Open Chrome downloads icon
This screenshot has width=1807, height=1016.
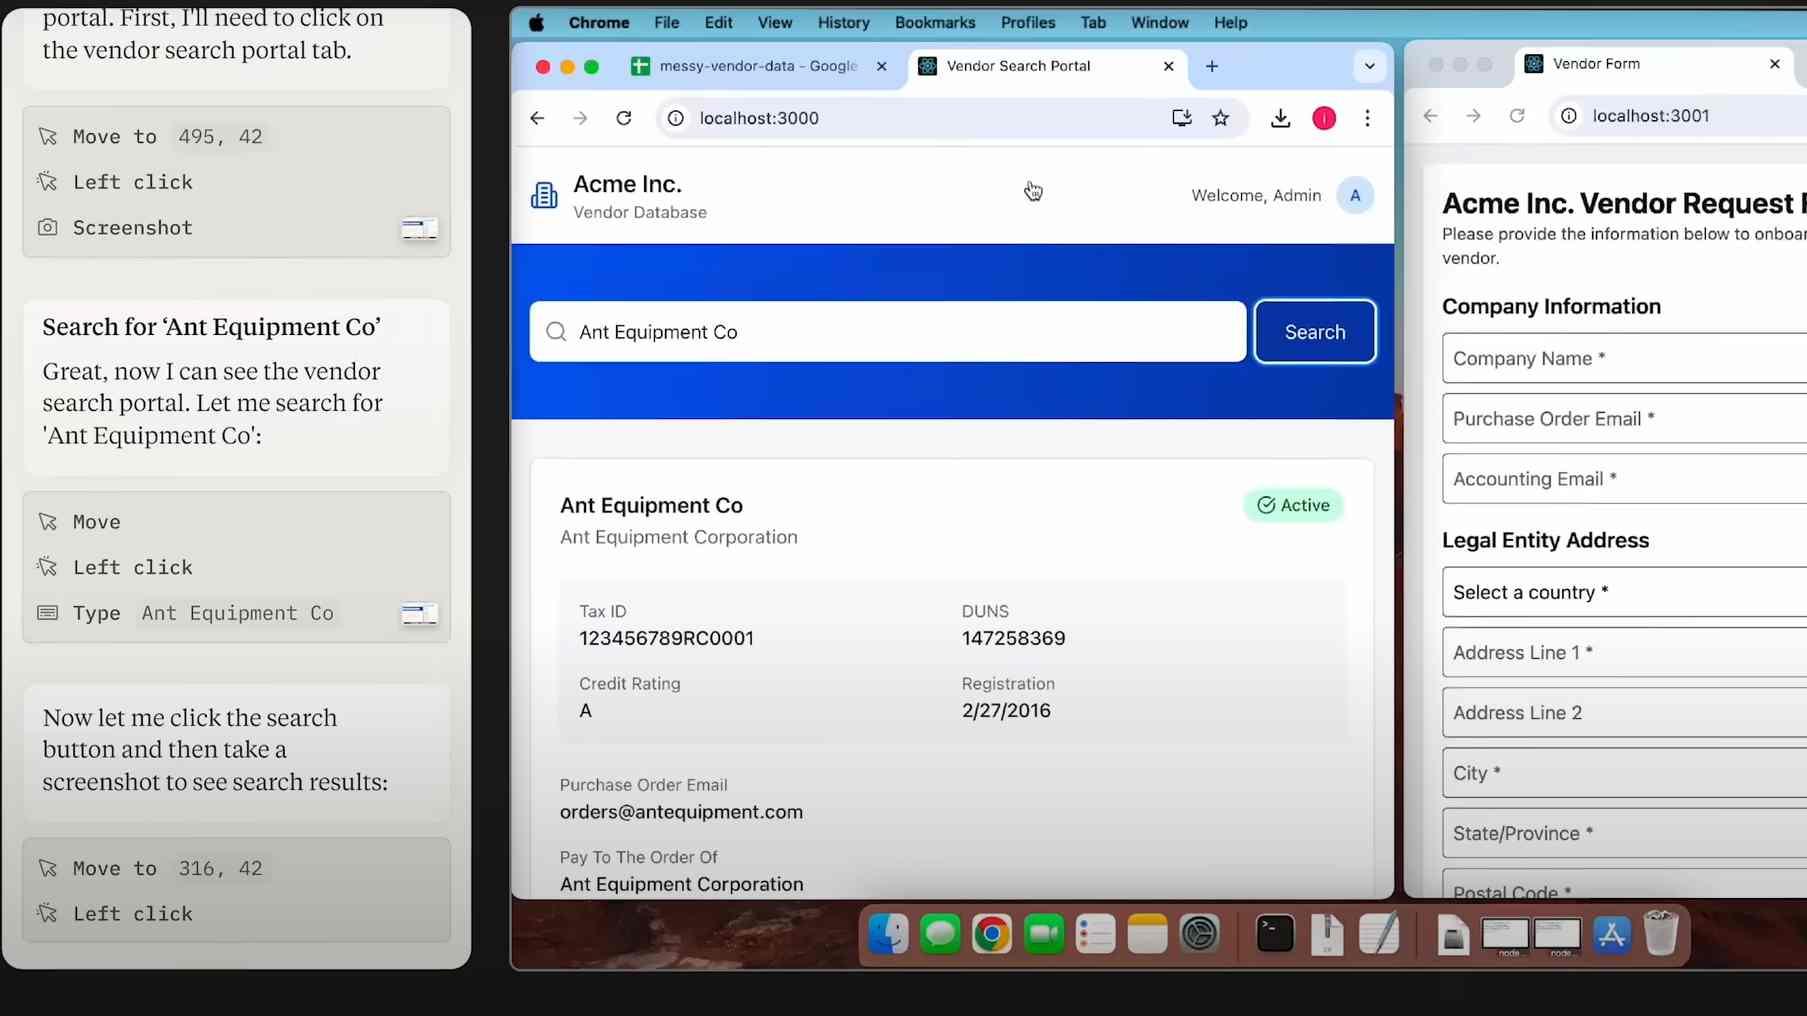(x=1280, y=118)
